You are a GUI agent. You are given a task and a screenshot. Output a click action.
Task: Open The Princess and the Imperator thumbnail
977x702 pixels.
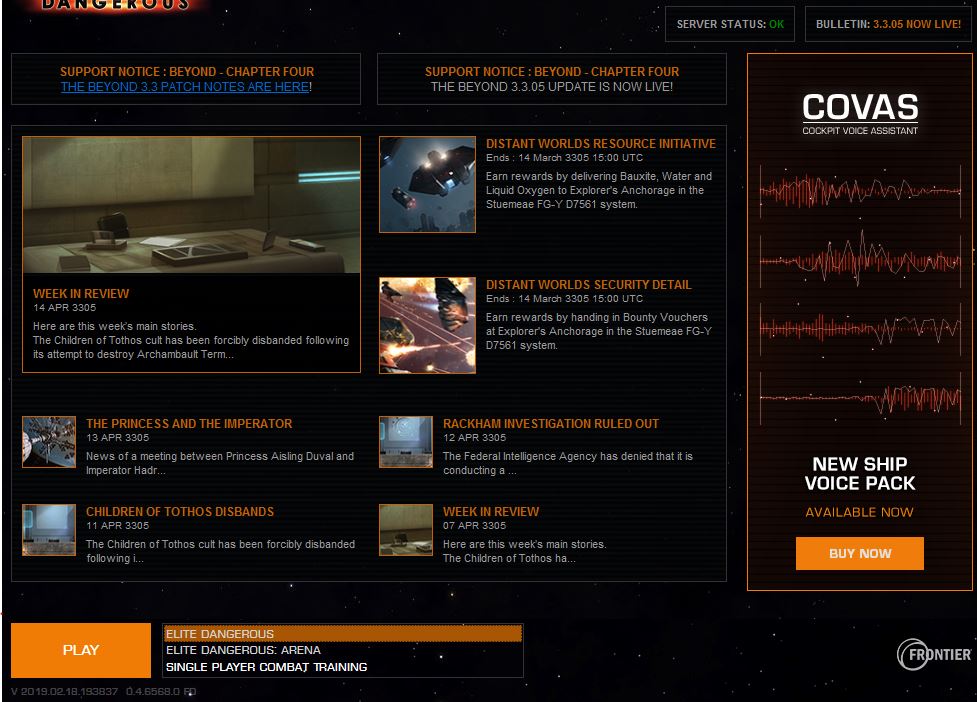[x=49, y=442]
